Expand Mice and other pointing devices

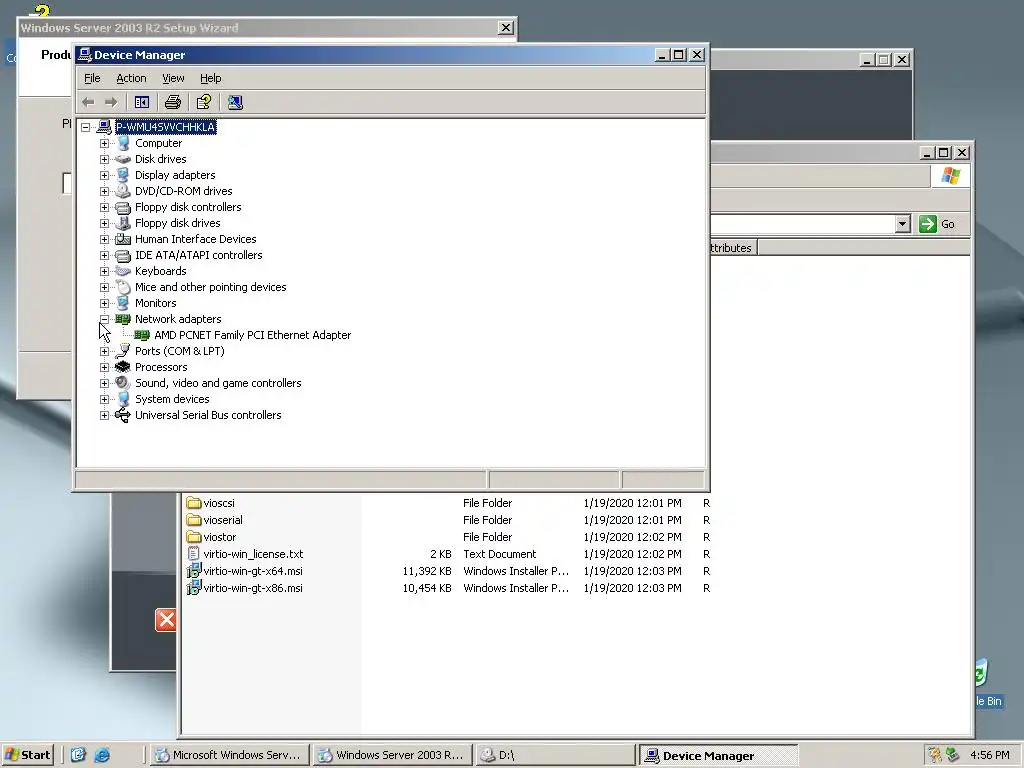click(104, 287)
